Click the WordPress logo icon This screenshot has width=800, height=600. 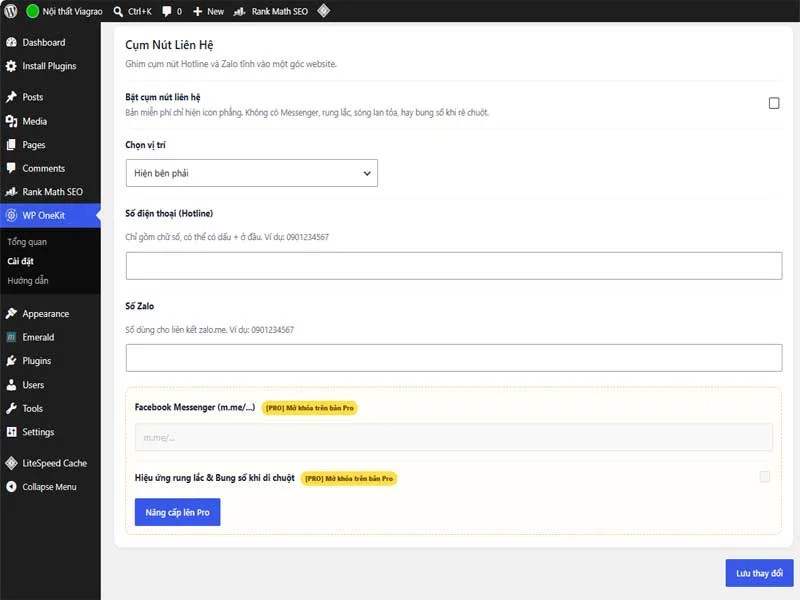11,11
